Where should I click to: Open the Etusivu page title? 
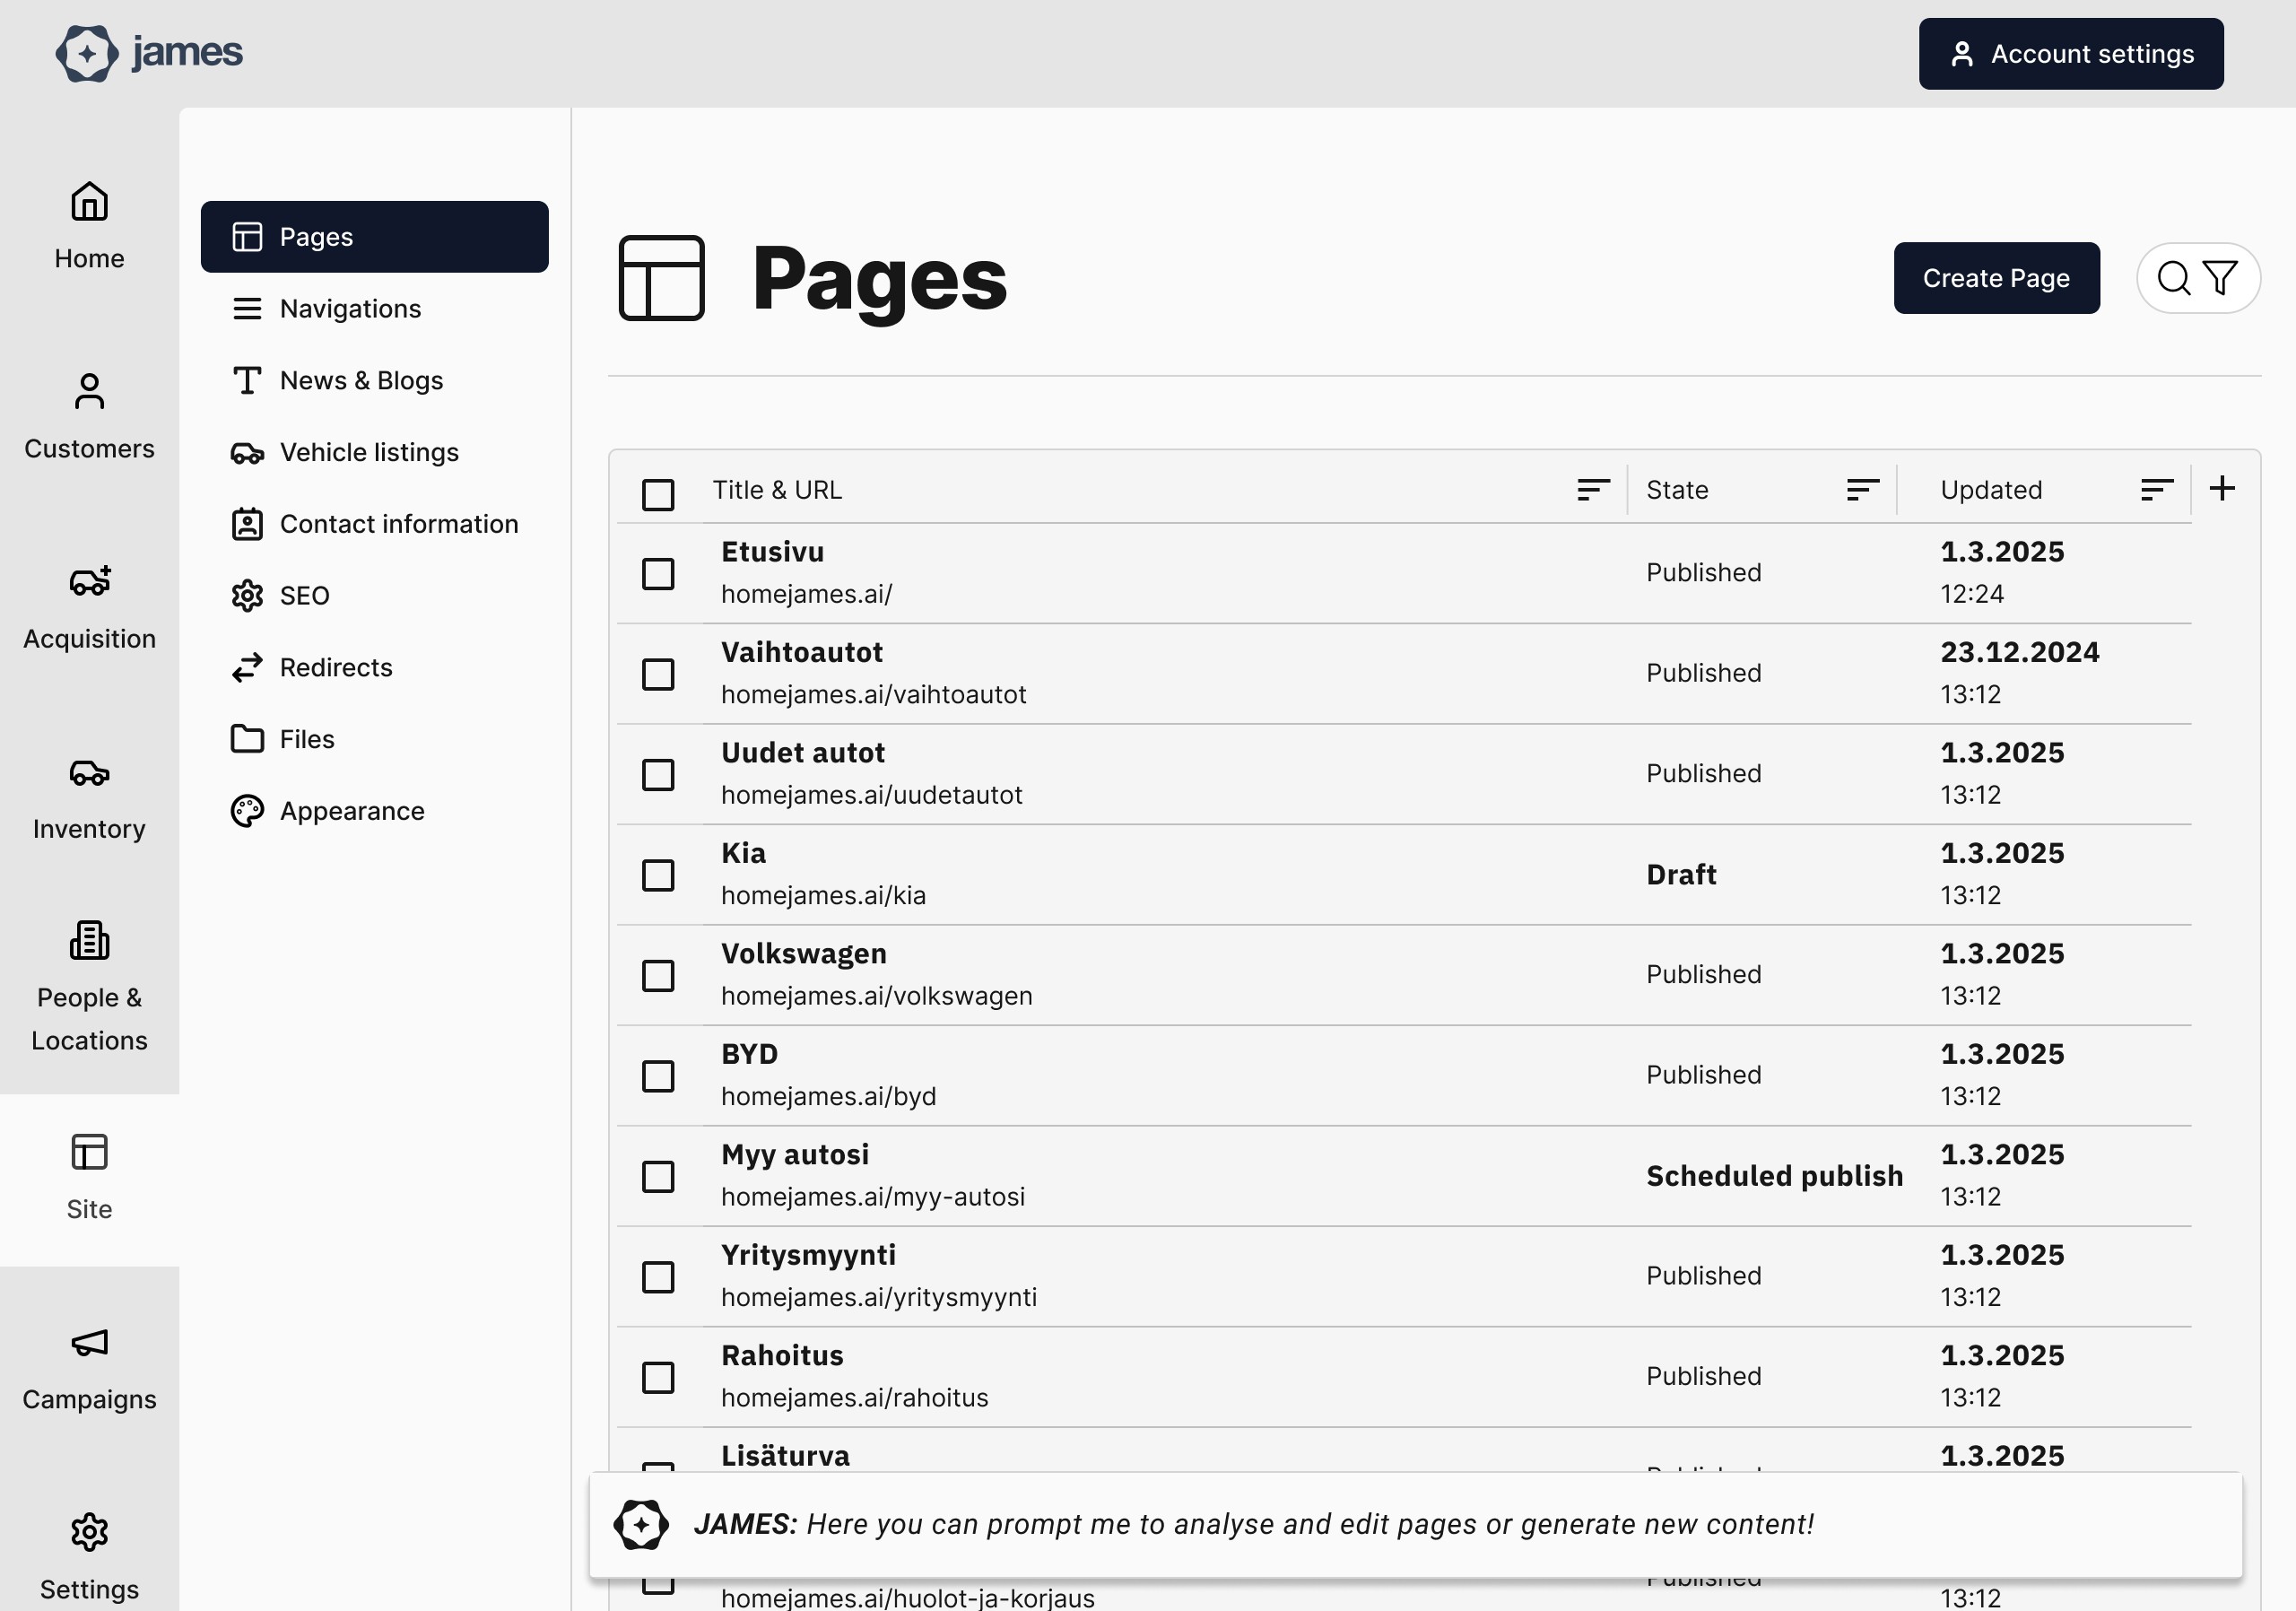coord(772,552)
